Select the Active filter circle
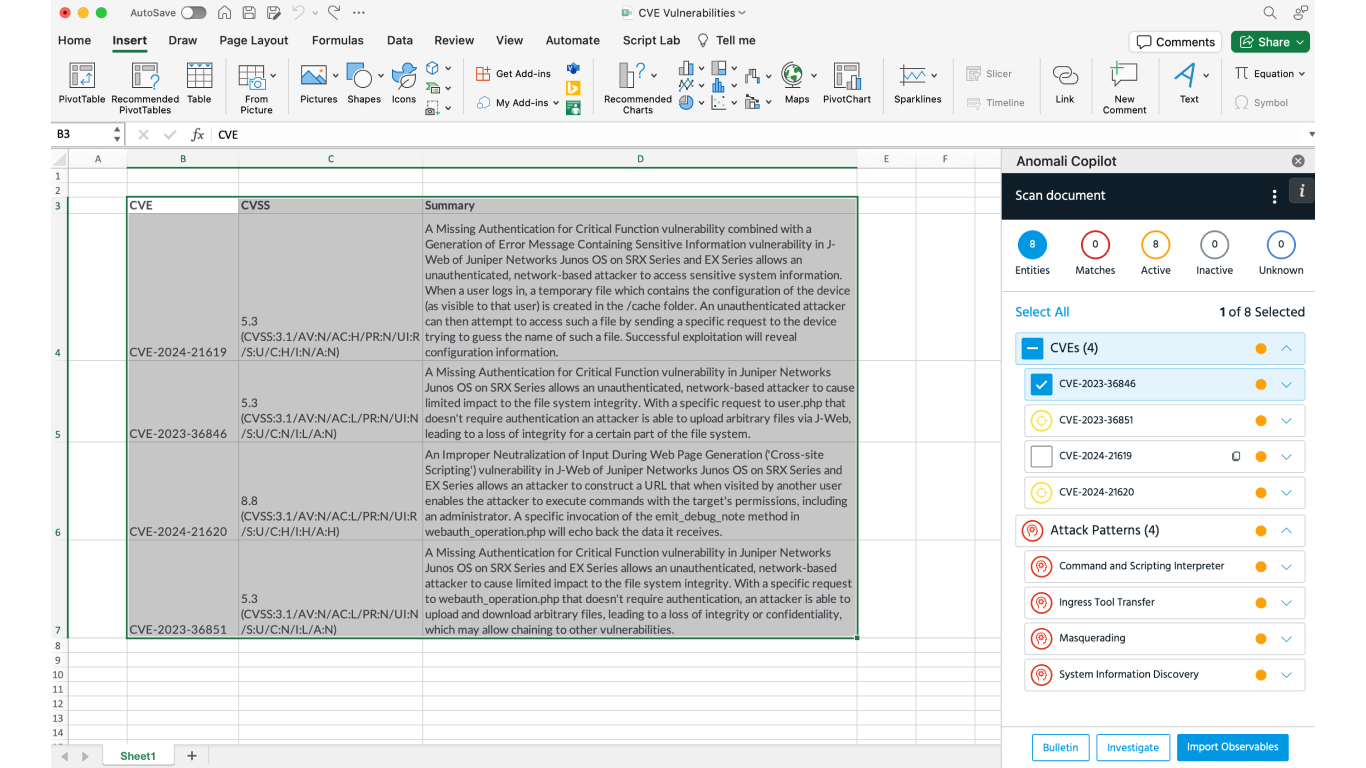1366x768 pixels. pyautogui.click(x=1156, y=245)
